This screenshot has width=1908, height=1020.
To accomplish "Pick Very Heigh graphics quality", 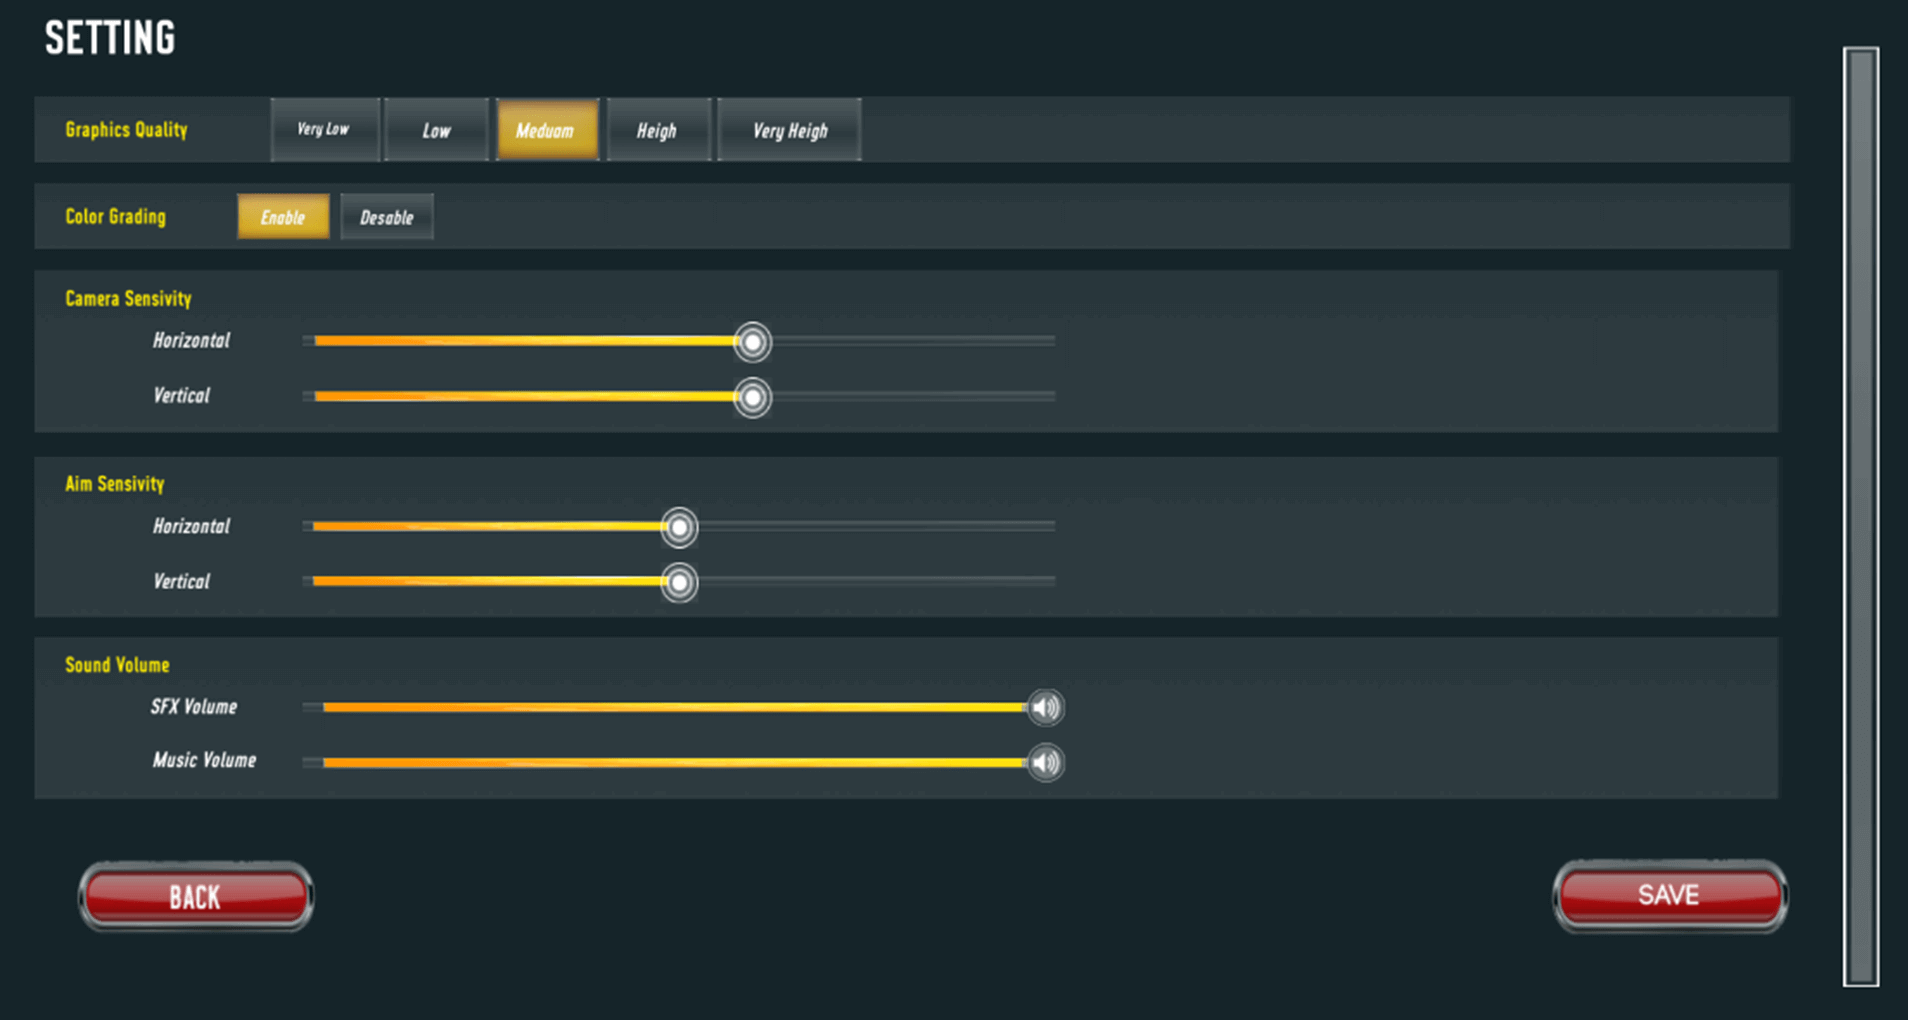I will (789, 130).
